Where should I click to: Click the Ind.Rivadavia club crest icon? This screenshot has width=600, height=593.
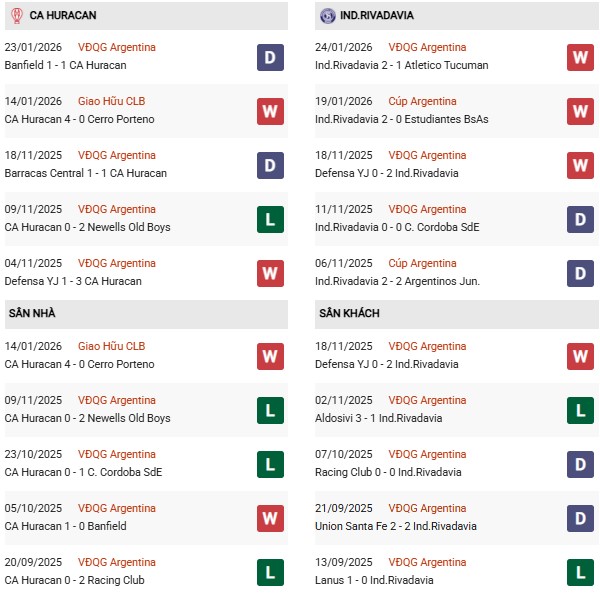coord(328,16)
